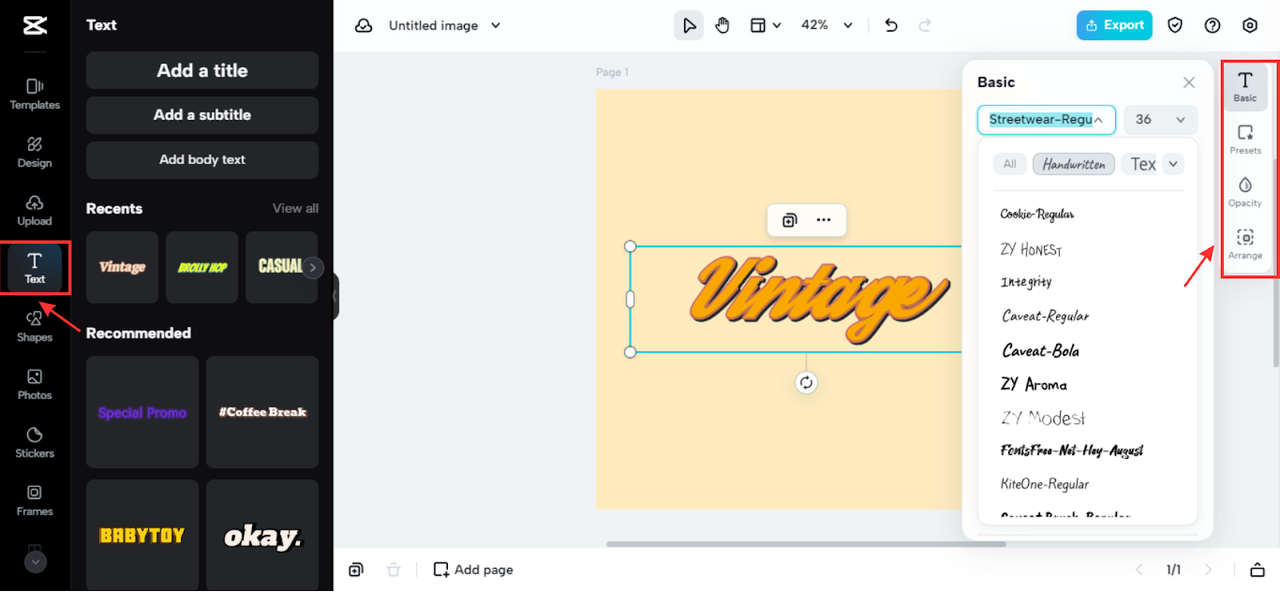The width and height of the screenshot is (1280, 595).
Task: Choose the BROLLY HOP recent text style
Action: [202, 267]
